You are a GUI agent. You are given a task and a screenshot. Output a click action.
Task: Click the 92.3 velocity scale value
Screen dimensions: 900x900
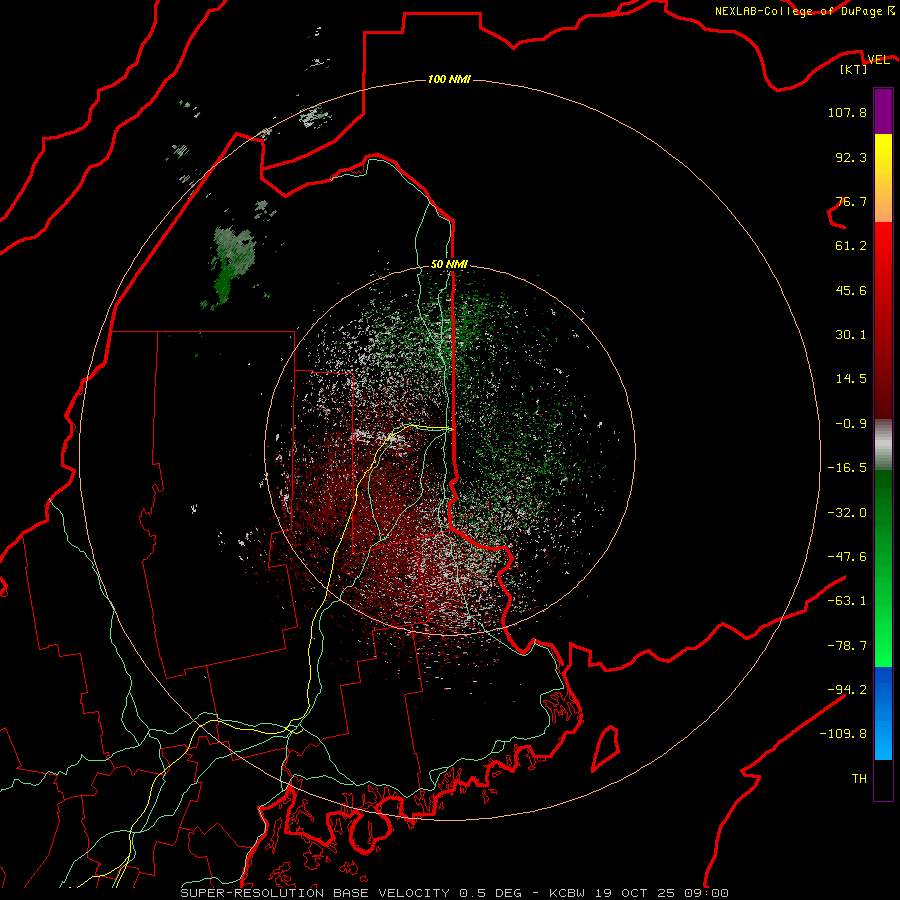(x=851, y=157)
